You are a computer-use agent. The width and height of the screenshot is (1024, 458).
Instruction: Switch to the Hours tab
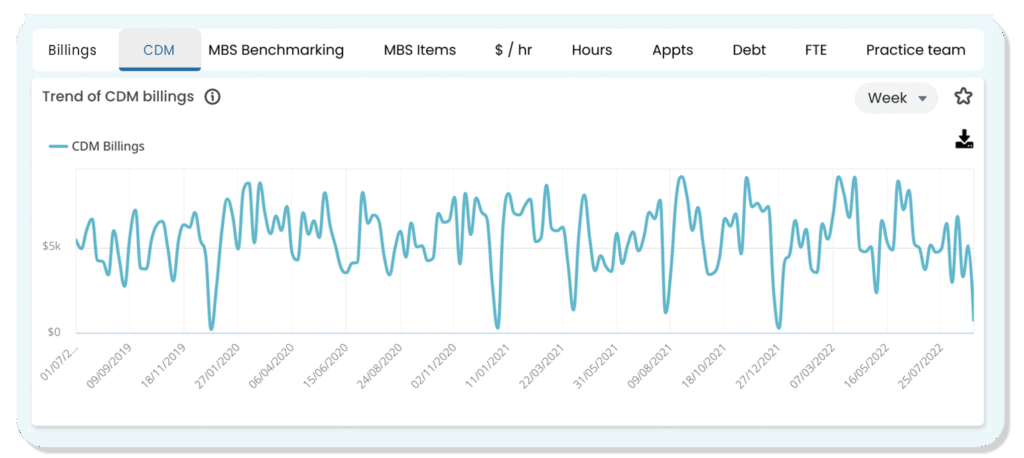(592, 50)
